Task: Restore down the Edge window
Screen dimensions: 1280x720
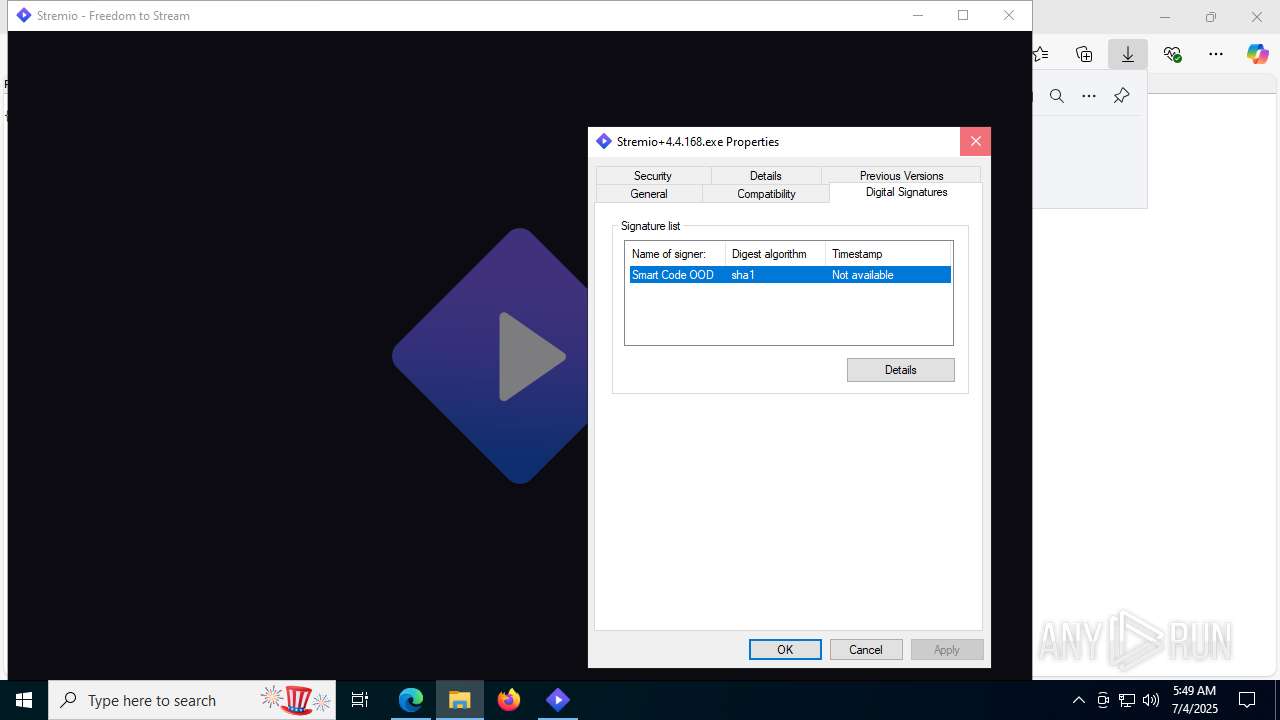Action: 1211,17
